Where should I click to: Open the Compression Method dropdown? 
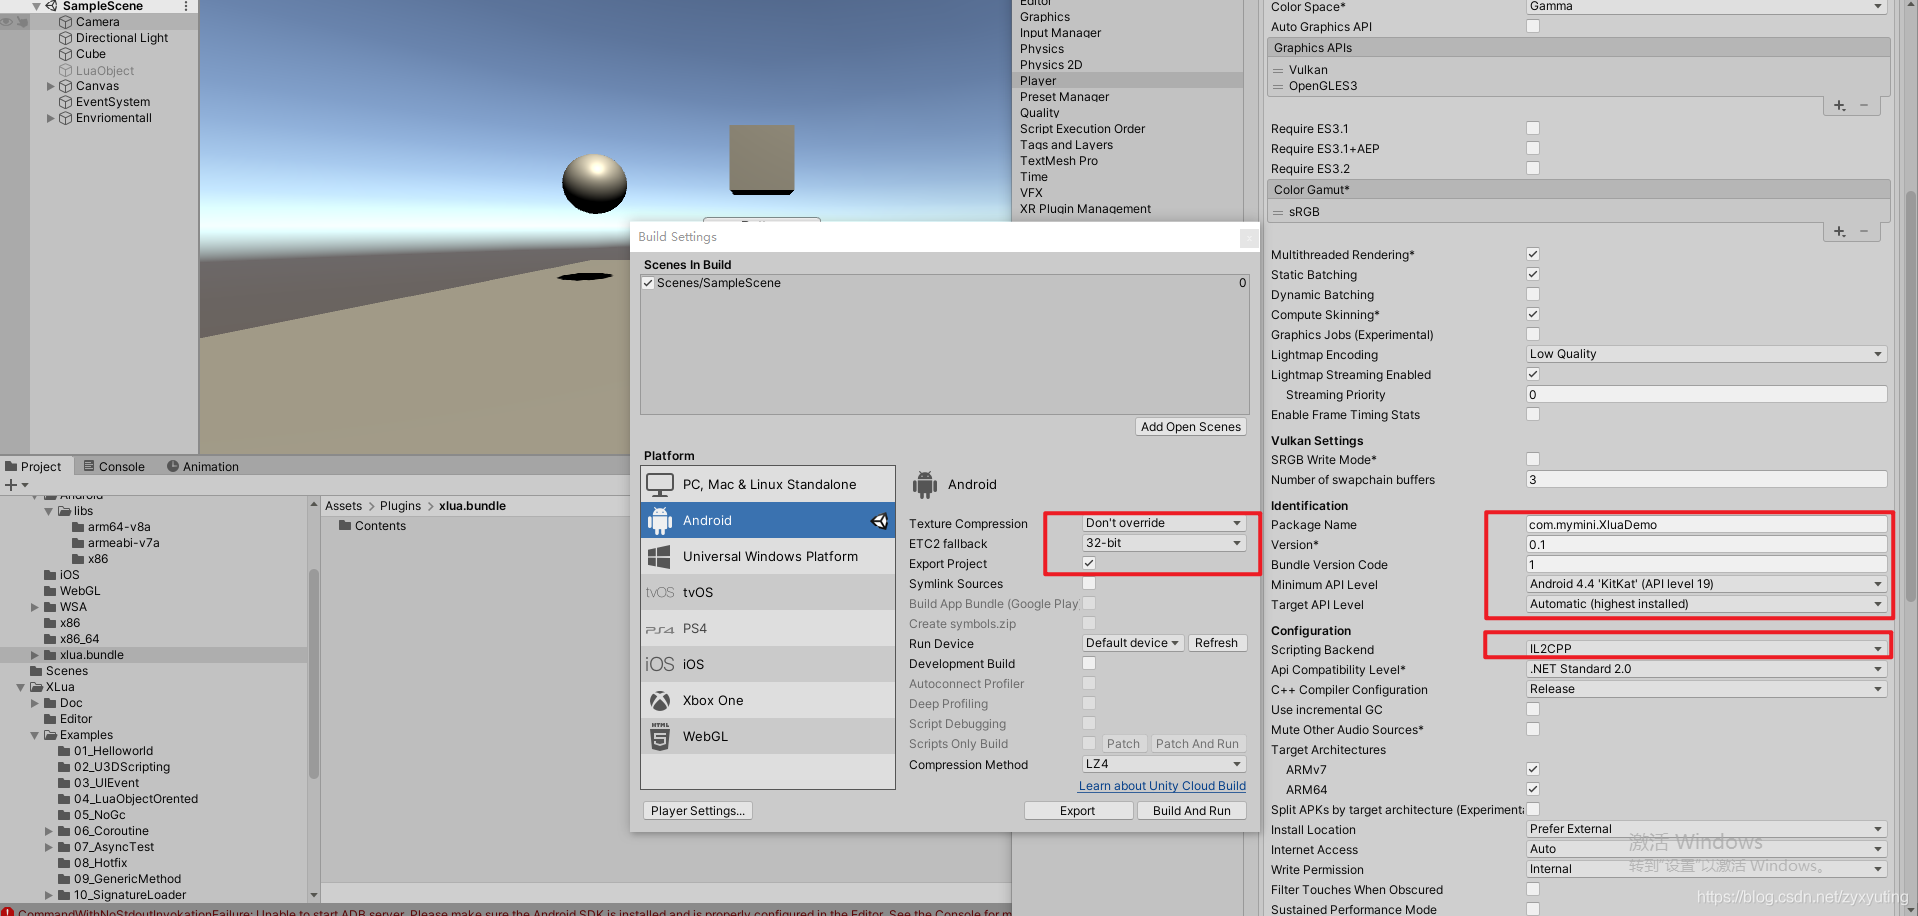click(x=1164, y=764)
